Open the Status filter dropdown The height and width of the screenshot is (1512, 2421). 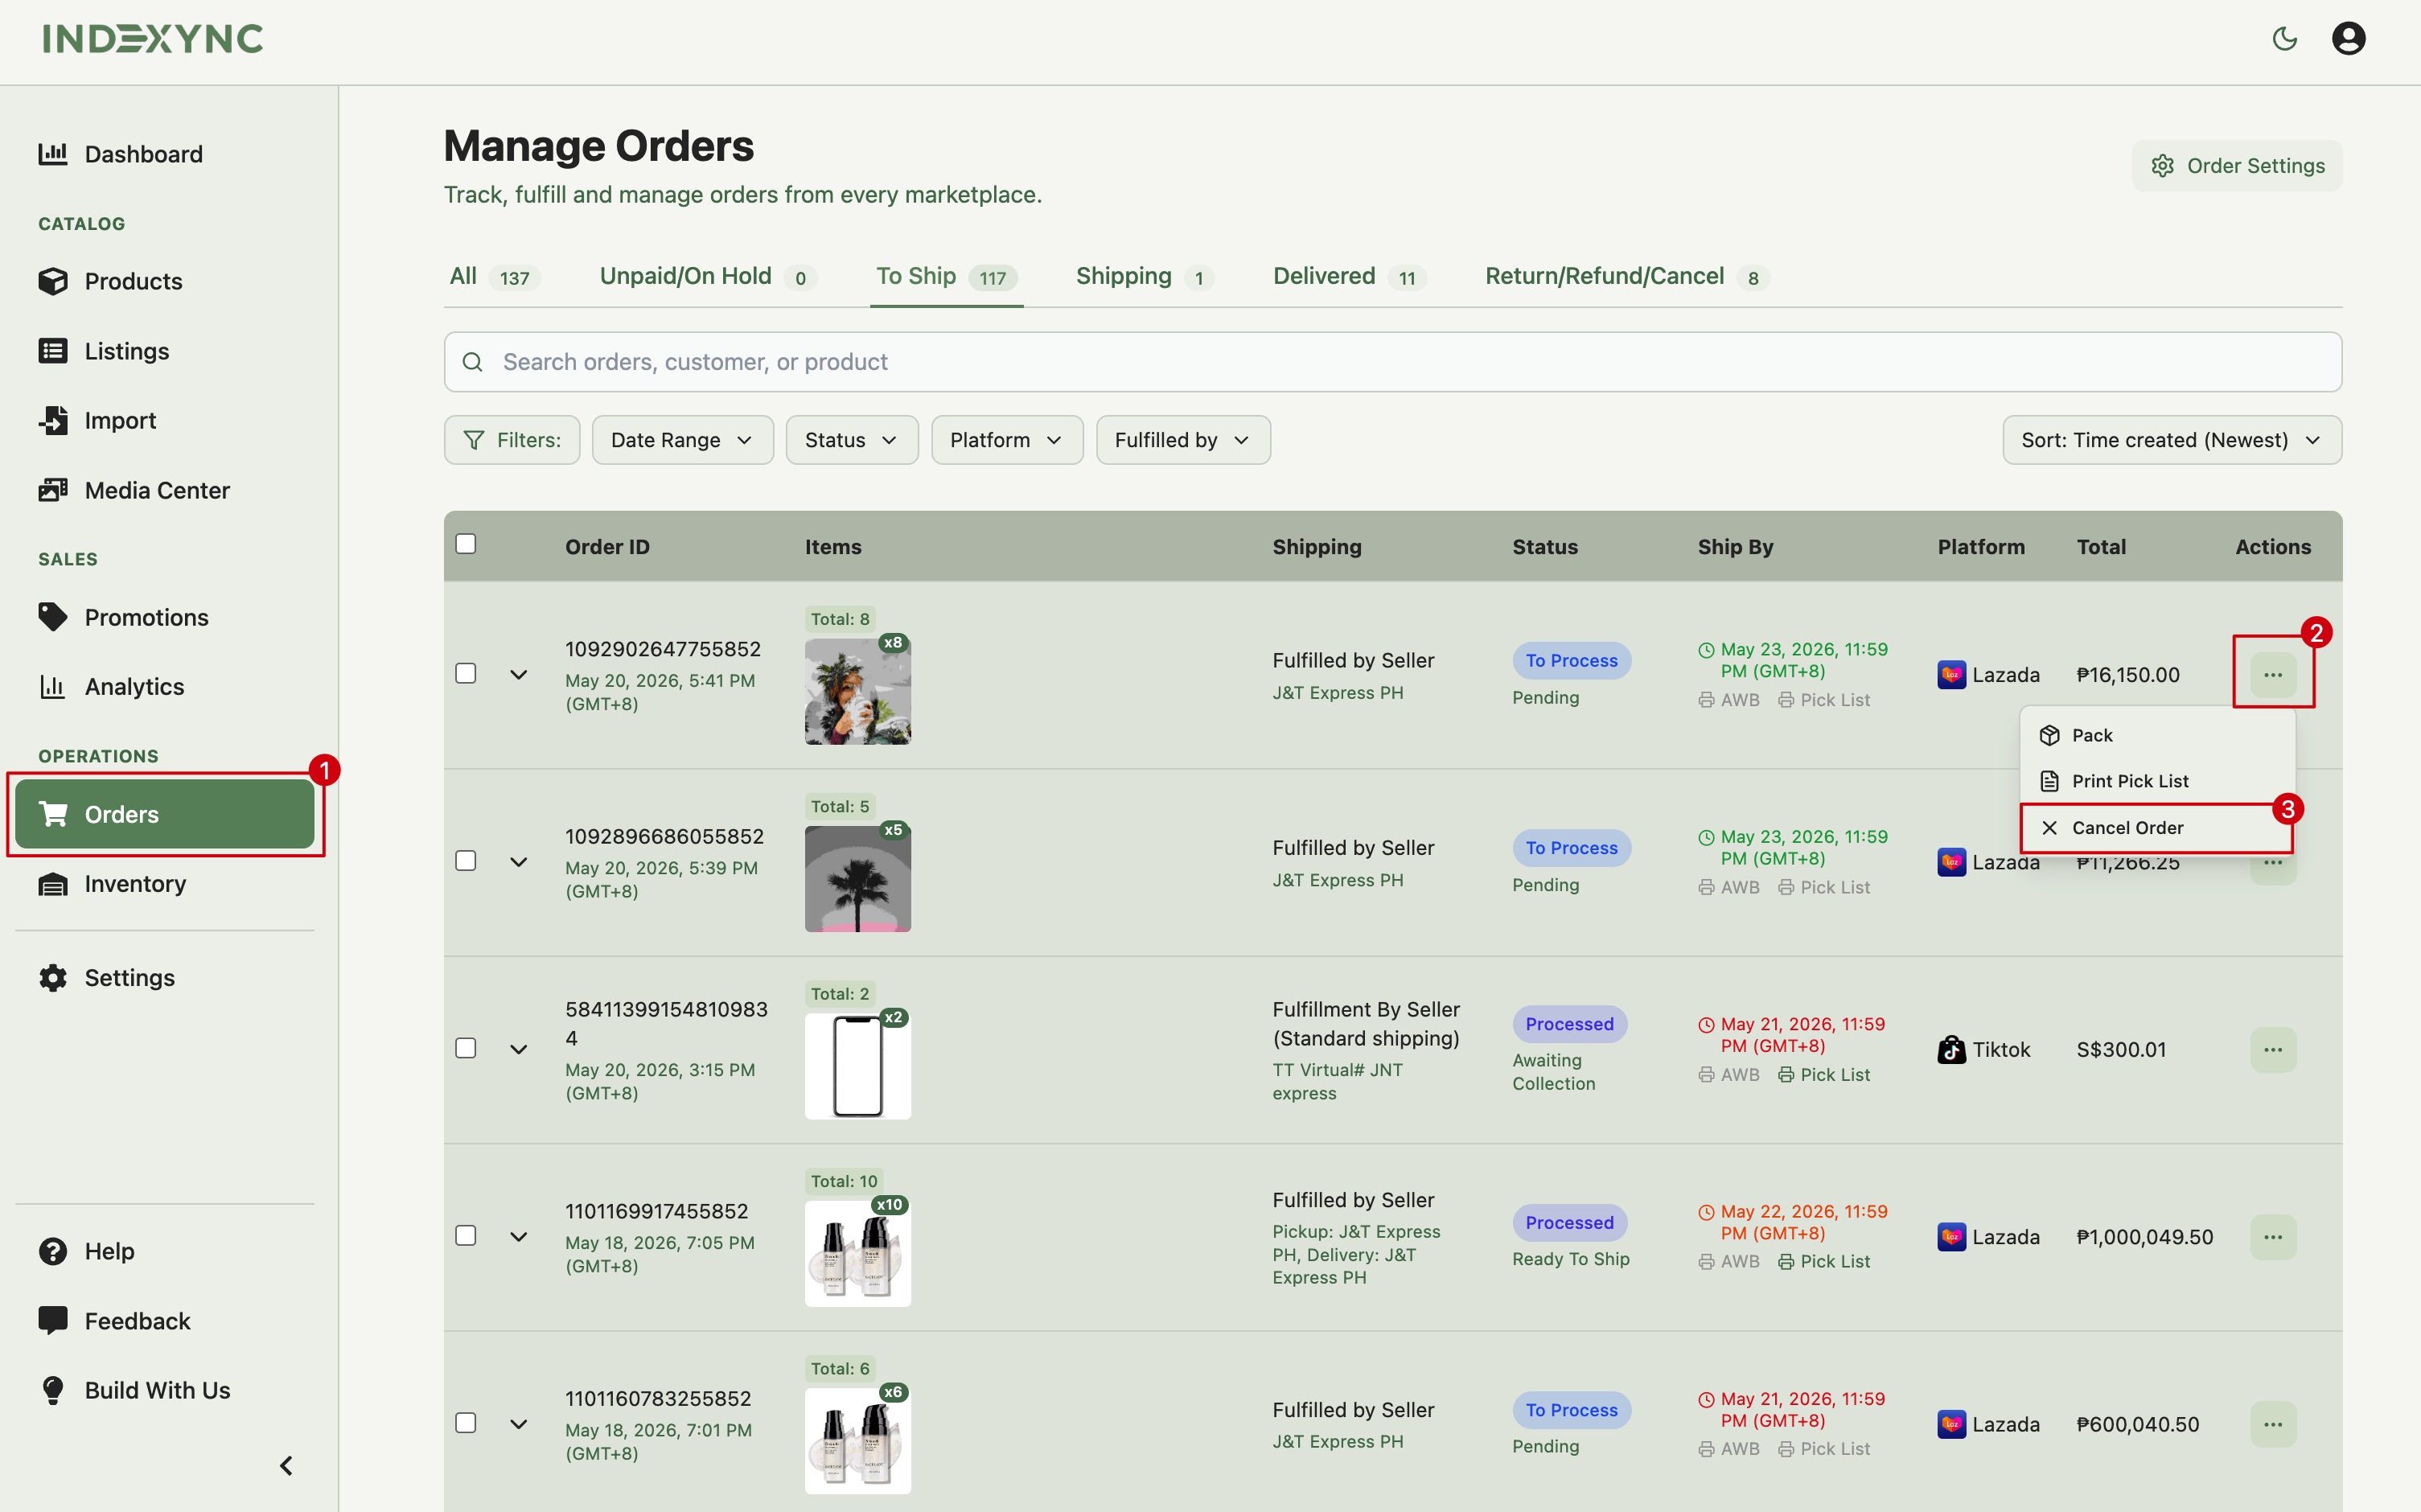click(851, 440)
